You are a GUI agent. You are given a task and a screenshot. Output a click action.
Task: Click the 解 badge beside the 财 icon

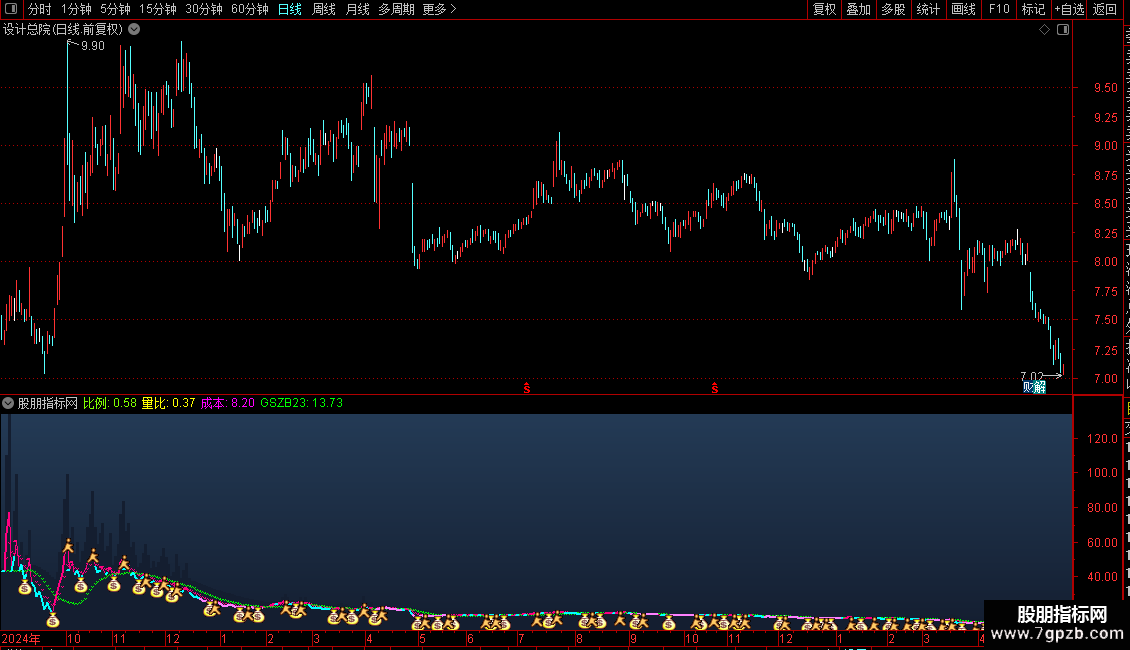tap(1040, 388)
